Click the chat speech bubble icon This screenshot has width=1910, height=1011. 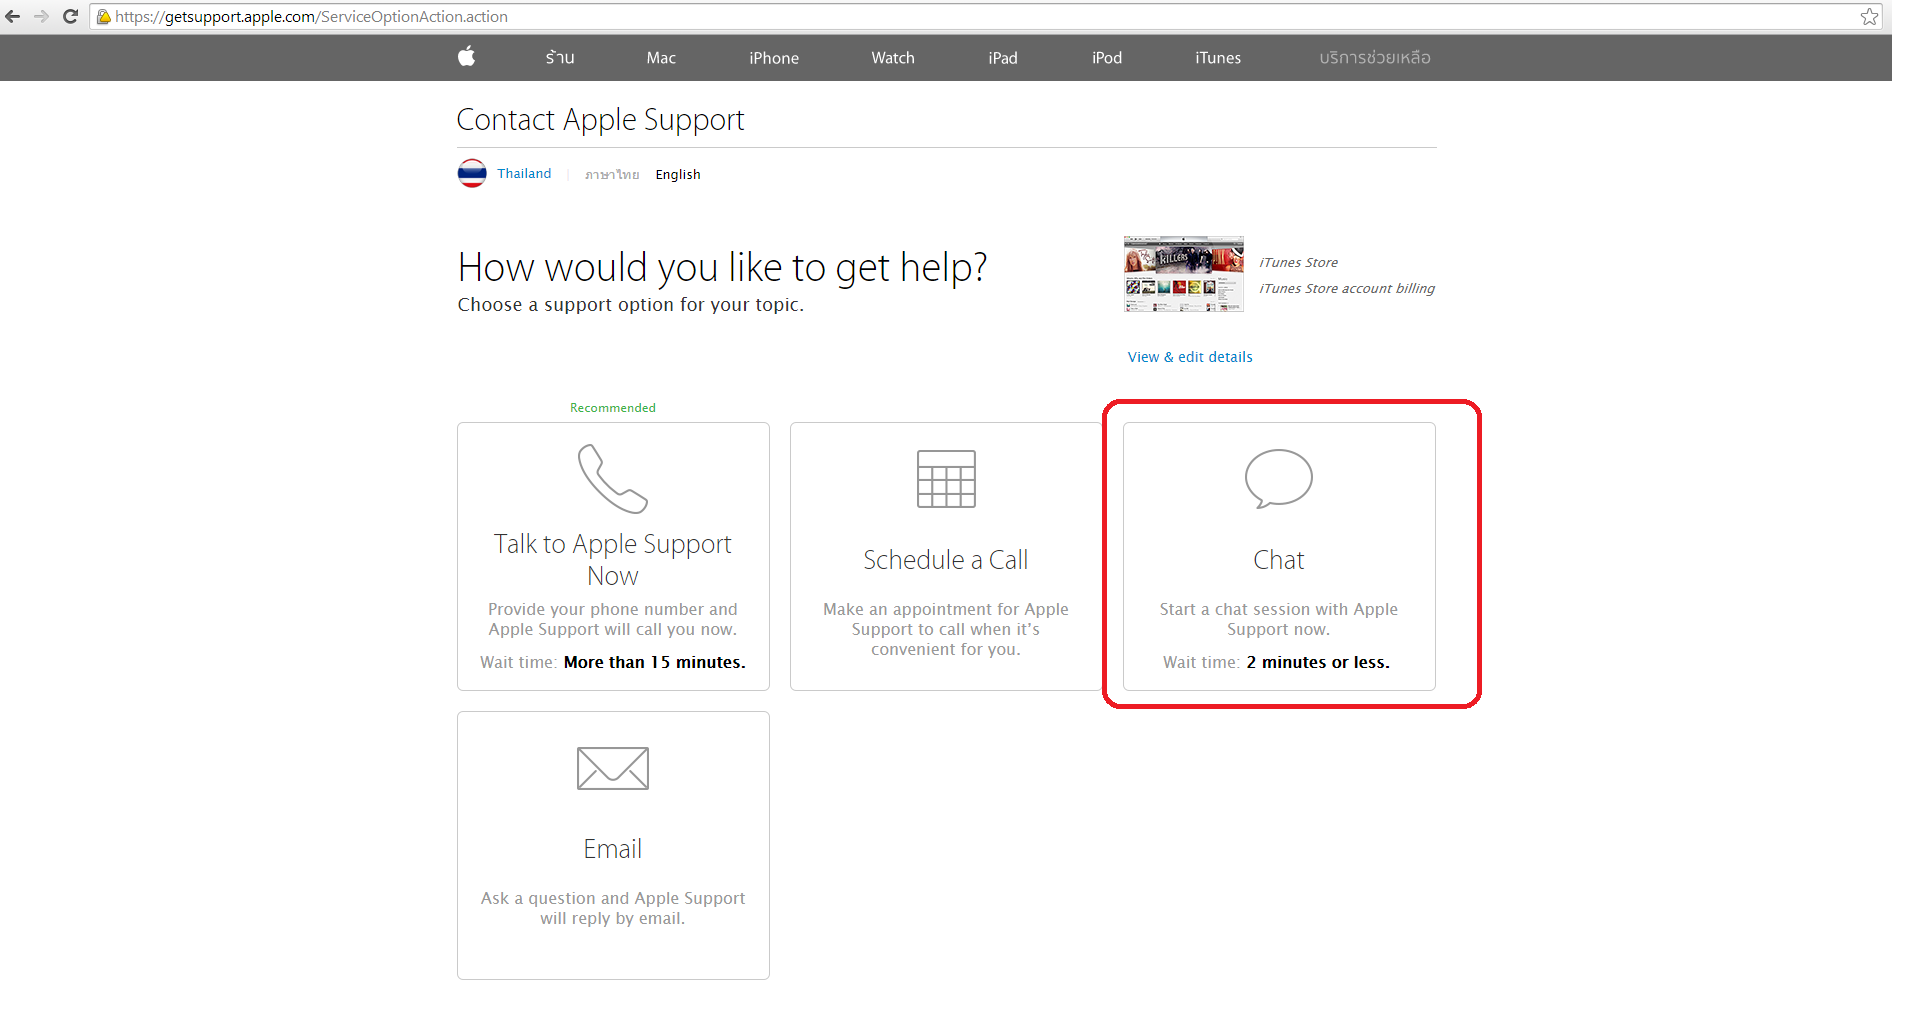[1279, 479]
